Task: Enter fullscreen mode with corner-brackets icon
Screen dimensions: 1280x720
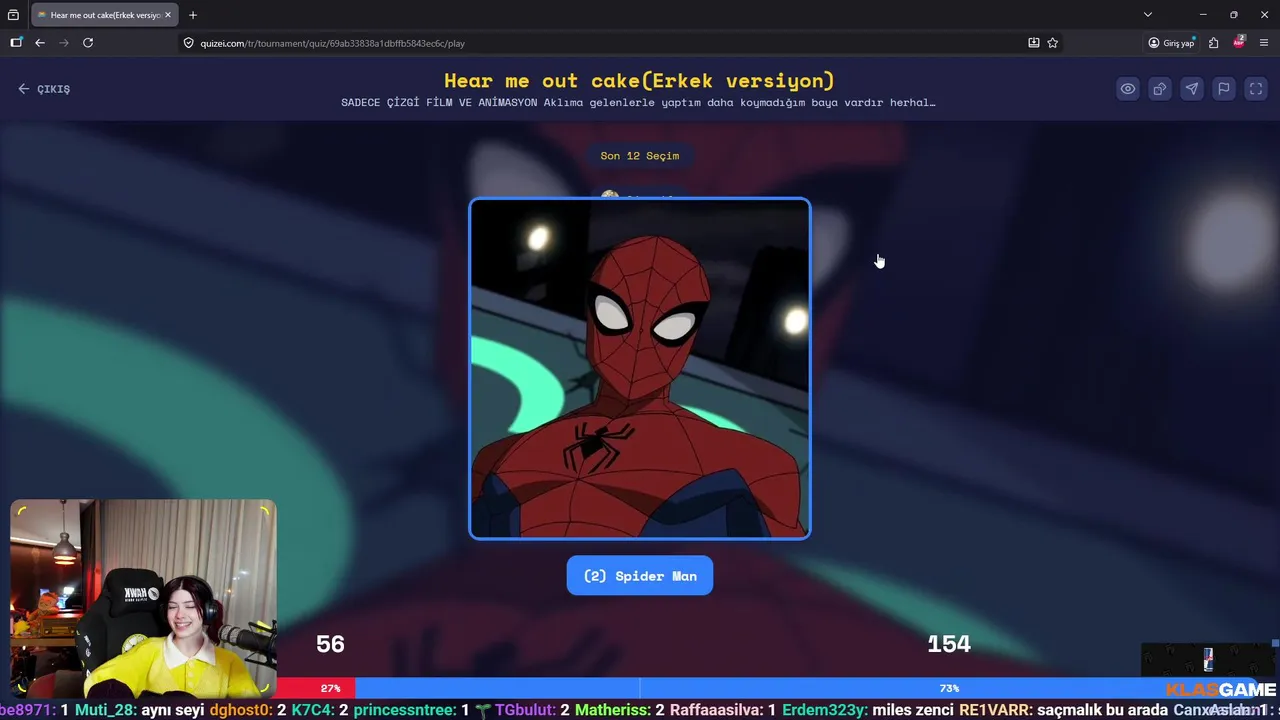Action: [1255, 89]
